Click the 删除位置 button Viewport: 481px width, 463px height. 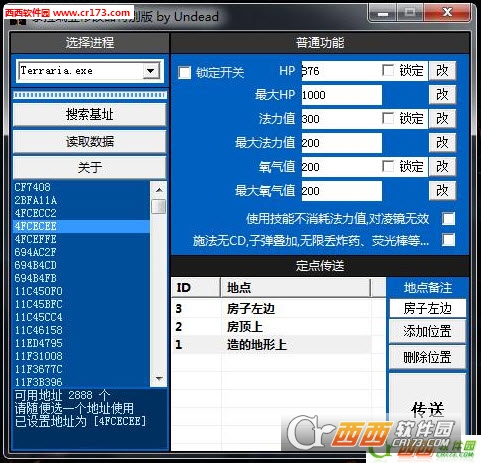point(427,357)
